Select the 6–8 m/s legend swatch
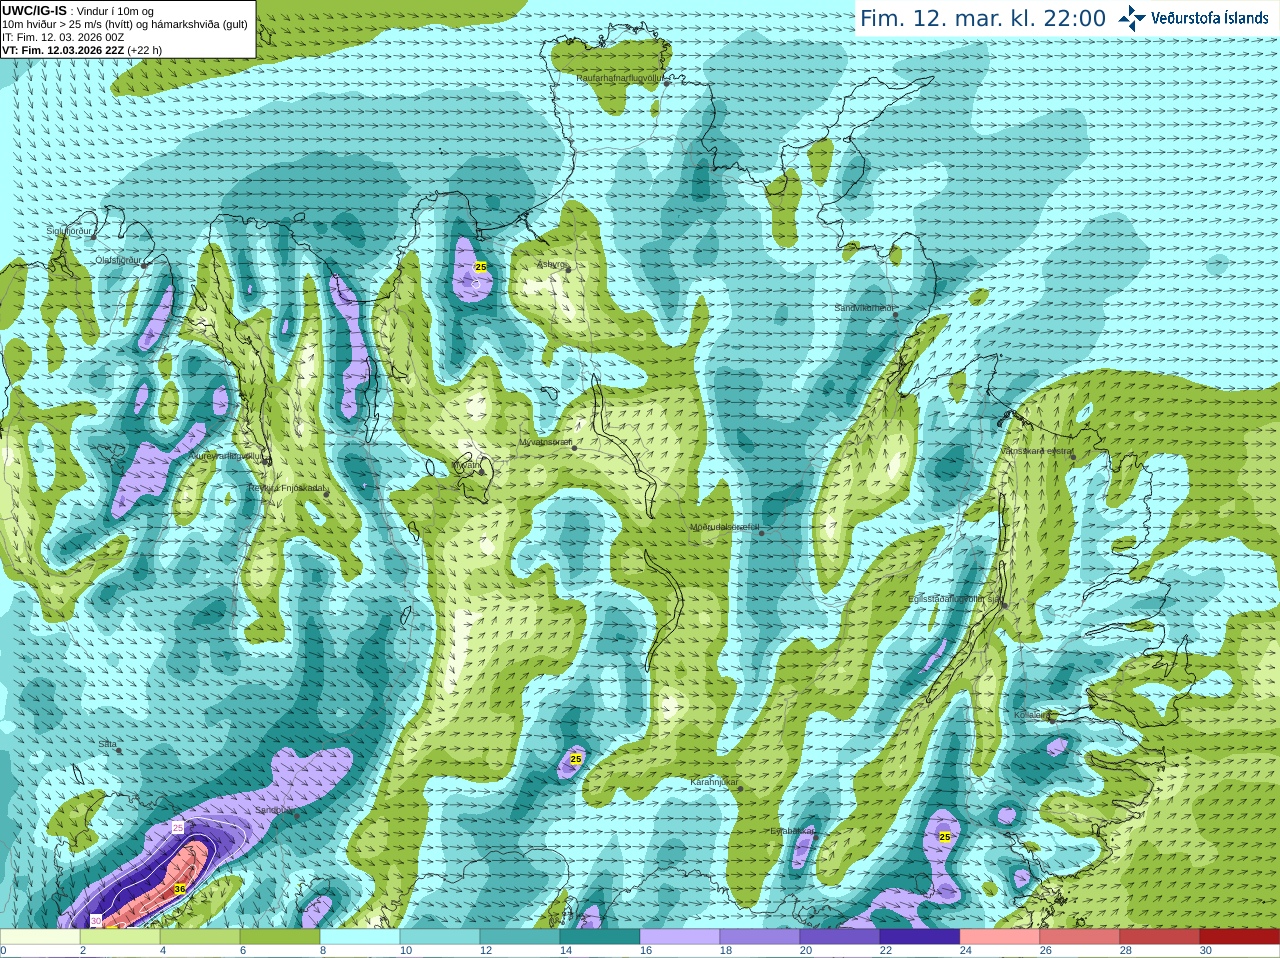Image resolution: width=1280 pixels, height=958 pixels. pyautogui.click(x=280, y=937)
